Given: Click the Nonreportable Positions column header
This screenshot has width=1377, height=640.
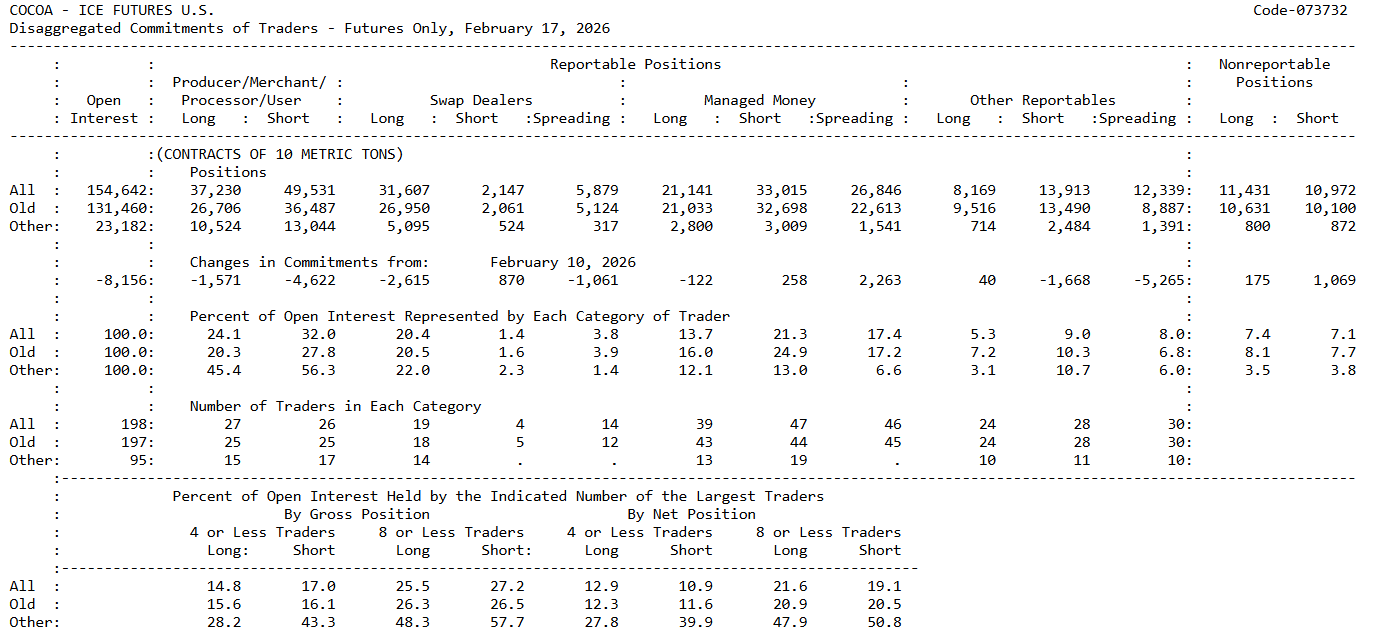Looking at the screenshot, I should [x=1274, y=73].
